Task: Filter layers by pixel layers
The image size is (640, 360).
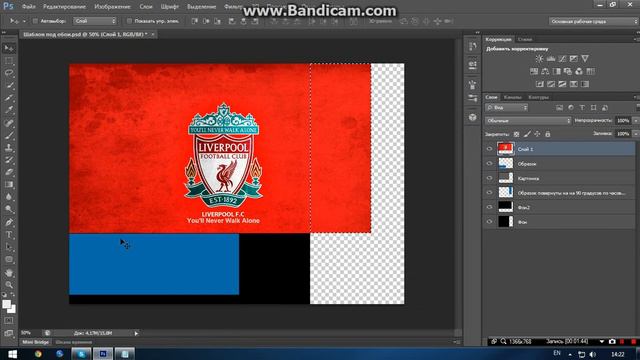Action: [559, 108]
